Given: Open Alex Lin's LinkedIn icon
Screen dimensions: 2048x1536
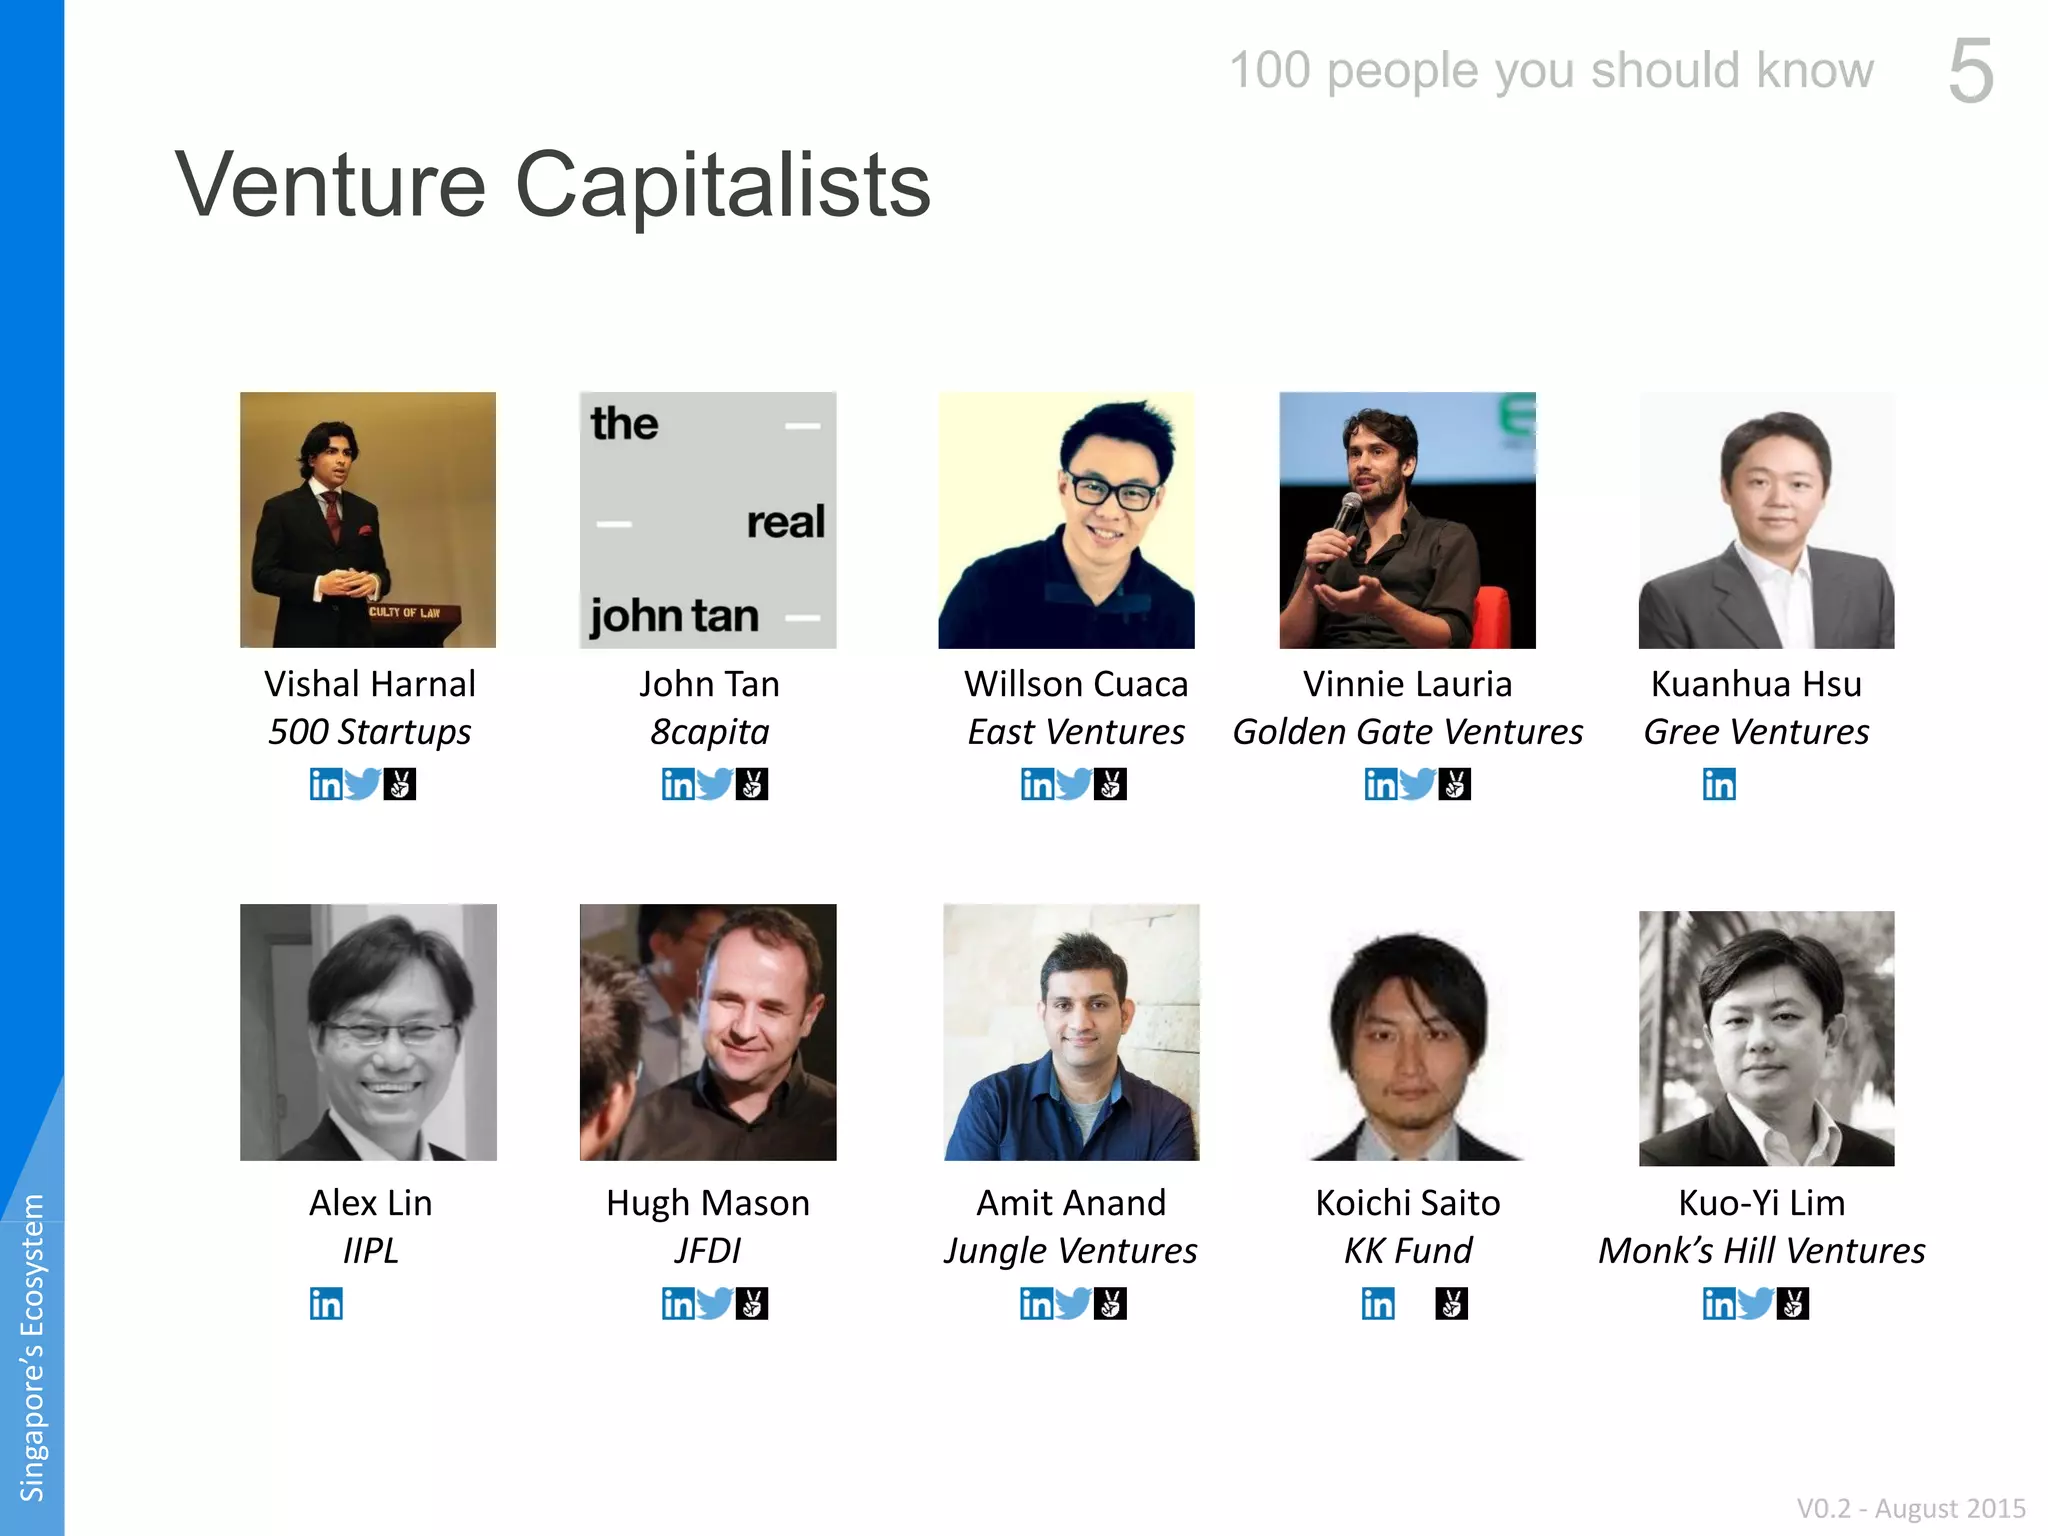Looking at the screenshot, I should coord(326,1303).
